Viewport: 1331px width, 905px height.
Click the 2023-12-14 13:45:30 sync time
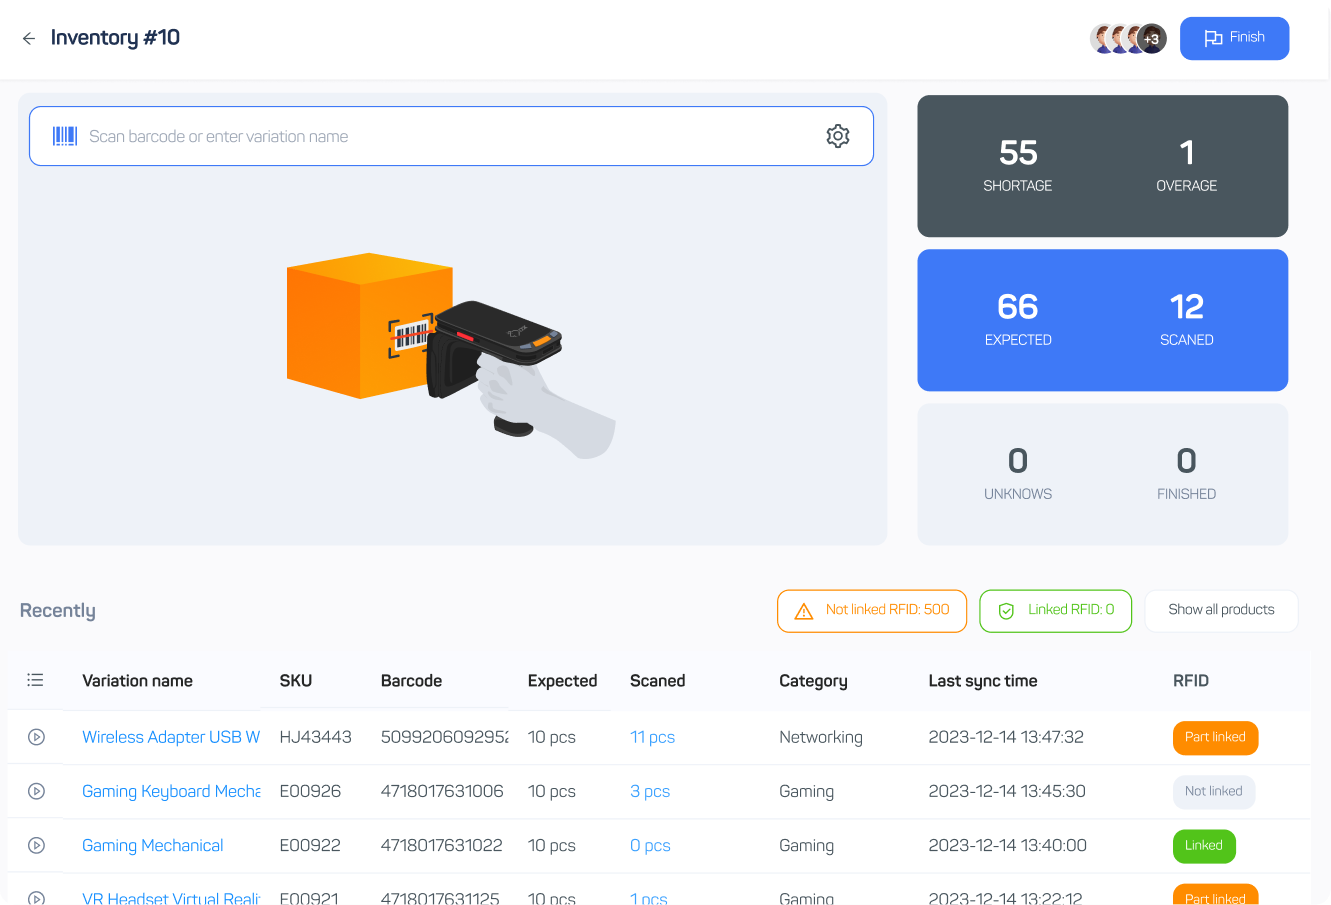pos(1006,791)
